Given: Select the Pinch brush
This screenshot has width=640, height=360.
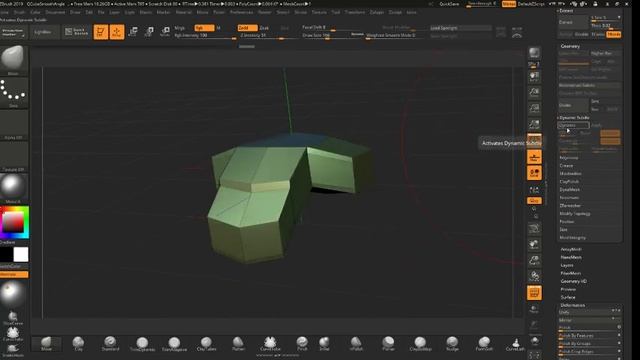Looking at the screenshot, I should click(302, 343).
